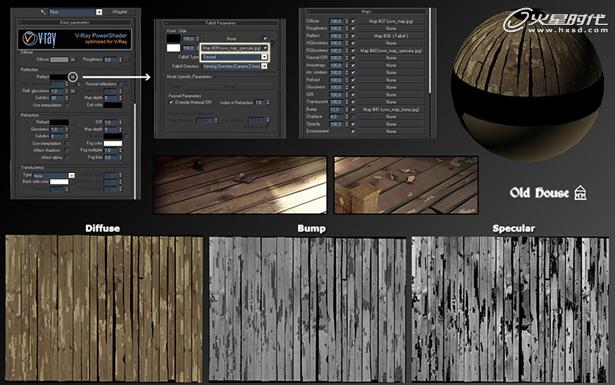Toggle the Override Material IOR checkbox
This screenshot has width=615, height=385.
[171, 102]
